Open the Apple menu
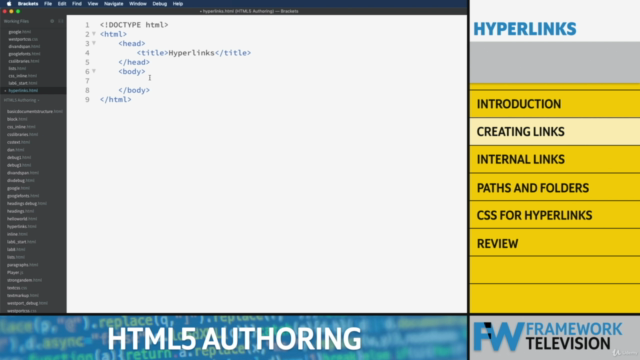Image resolution: width=640 pixels, height=360 pixels. [x=9, y=4]
